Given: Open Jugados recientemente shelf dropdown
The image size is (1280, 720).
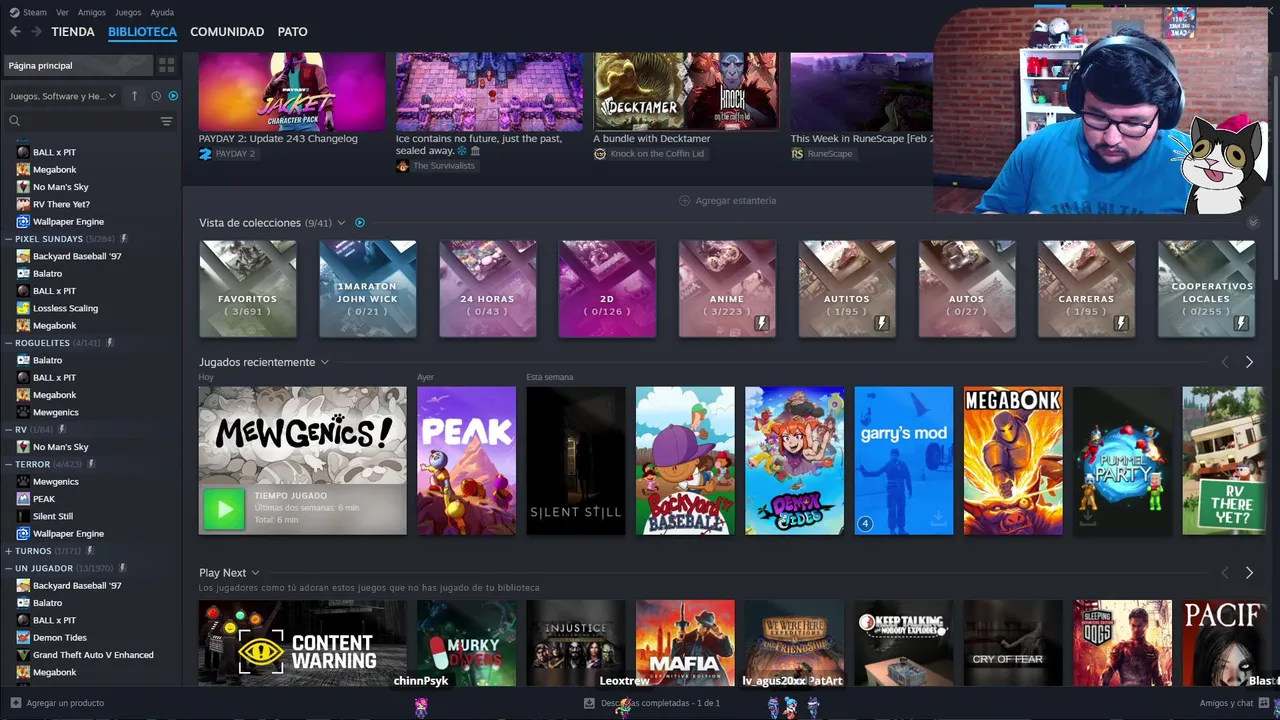Looking at the screenshot, I should coord(325,362).
